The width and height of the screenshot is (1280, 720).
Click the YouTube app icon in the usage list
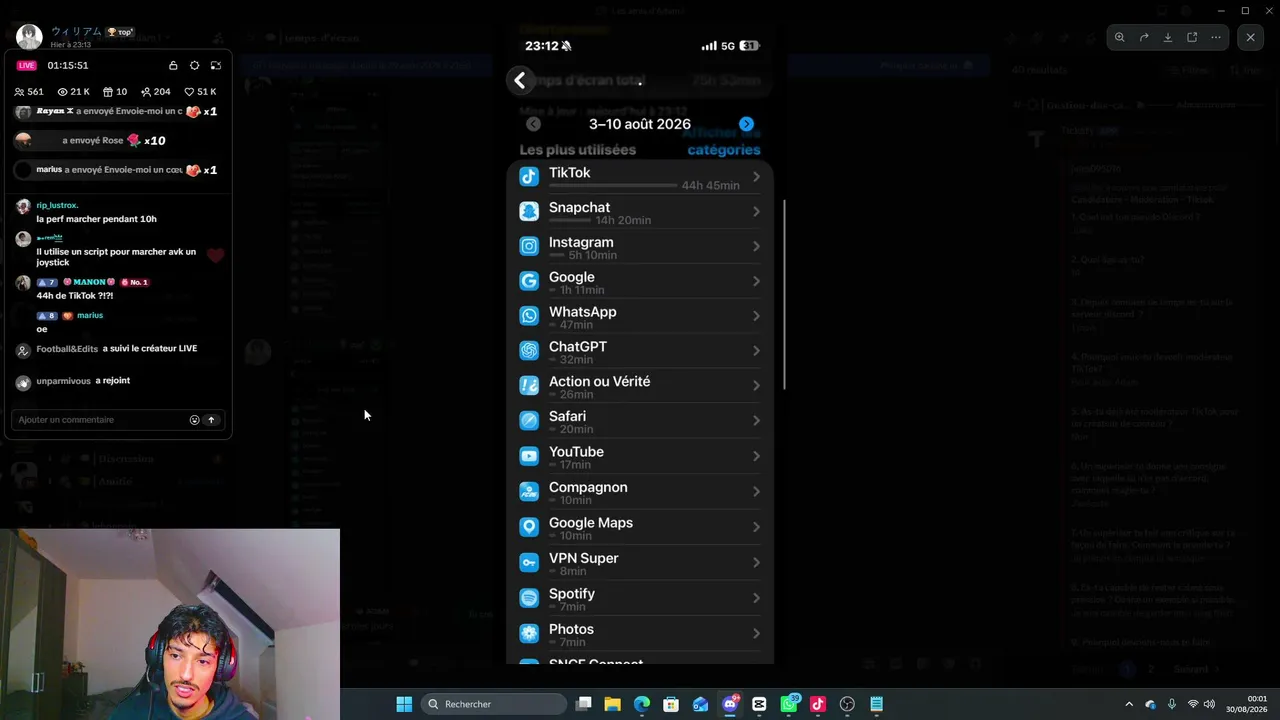click(x=529, y=456)
